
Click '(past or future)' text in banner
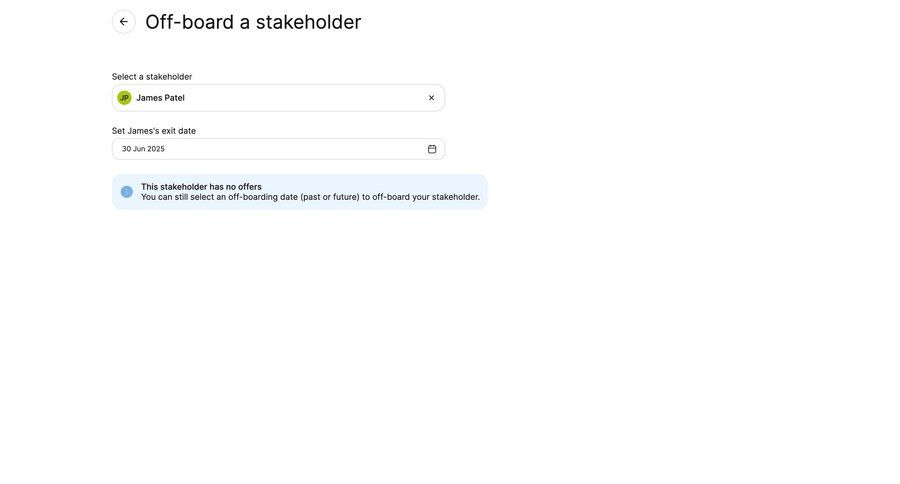329,197
